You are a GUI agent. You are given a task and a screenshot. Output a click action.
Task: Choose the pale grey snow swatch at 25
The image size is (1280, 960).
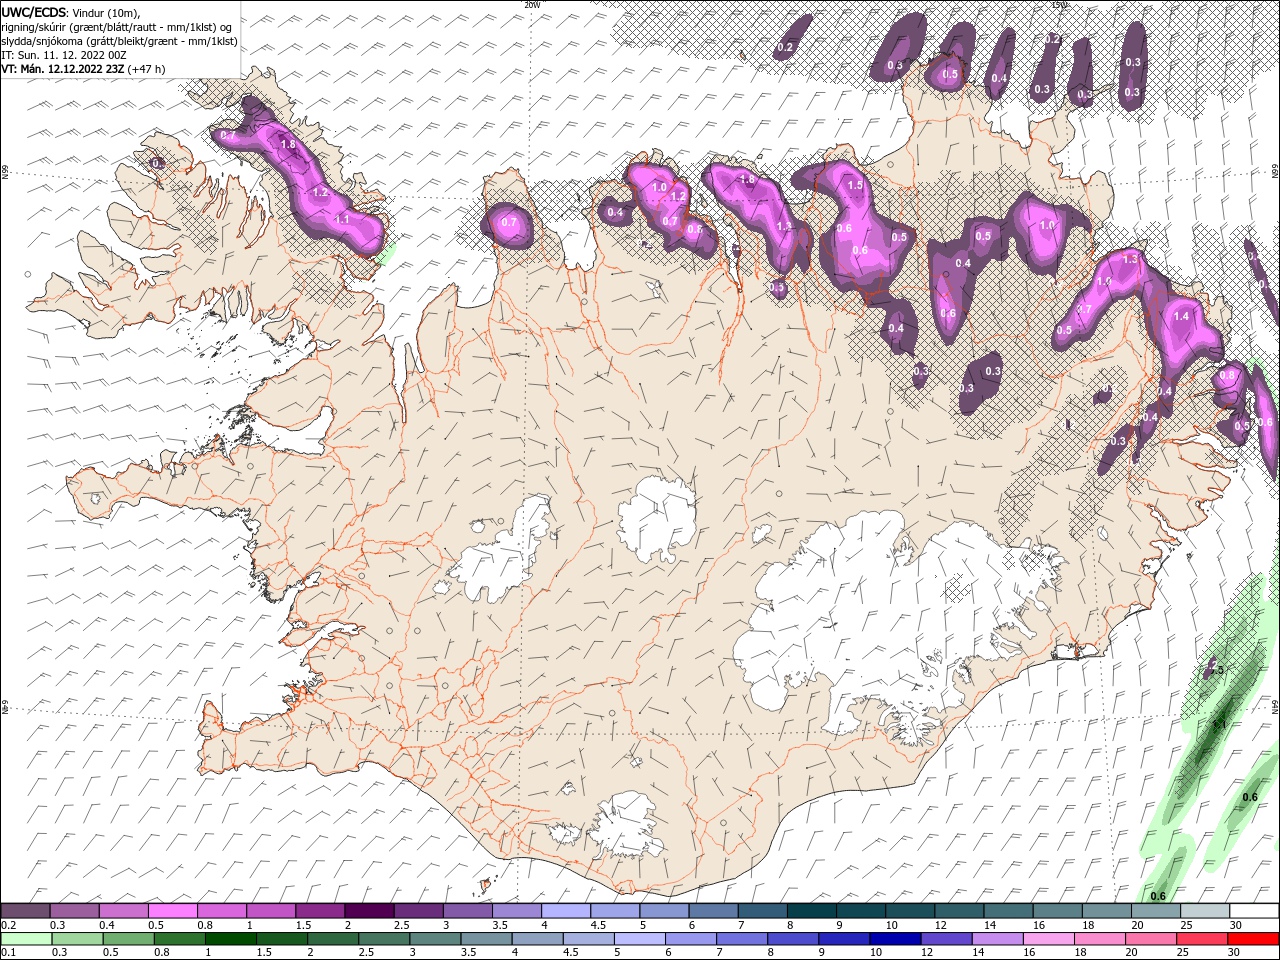pos(1204,910)
